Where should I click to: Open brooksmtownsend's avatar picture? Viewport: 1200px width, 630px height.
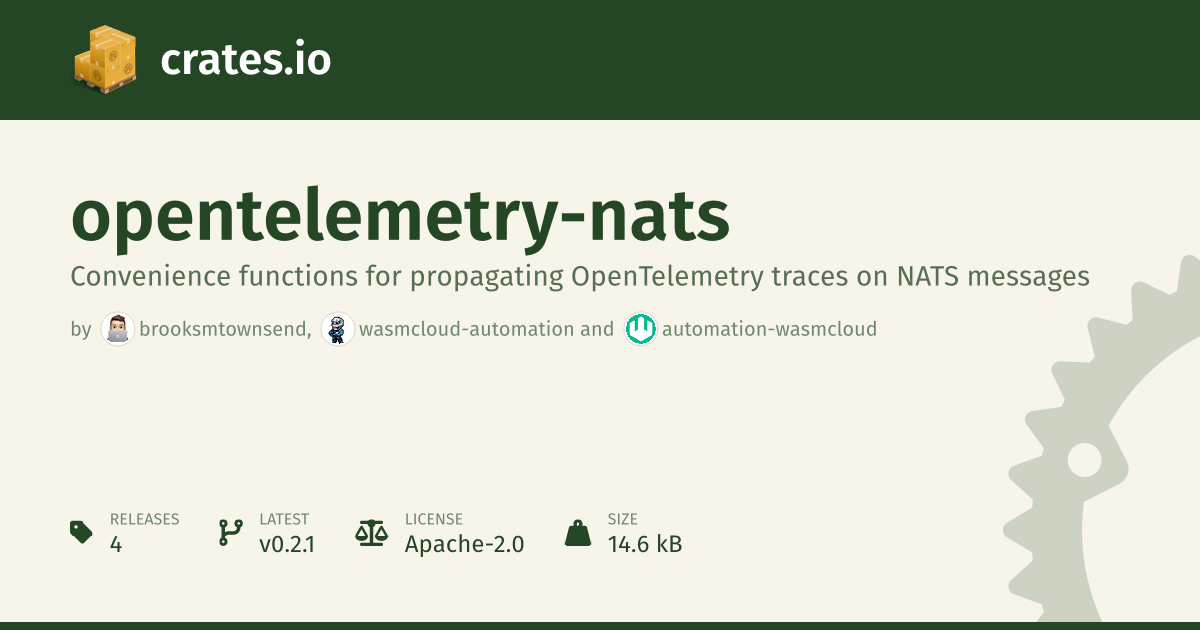click(118, 329)
